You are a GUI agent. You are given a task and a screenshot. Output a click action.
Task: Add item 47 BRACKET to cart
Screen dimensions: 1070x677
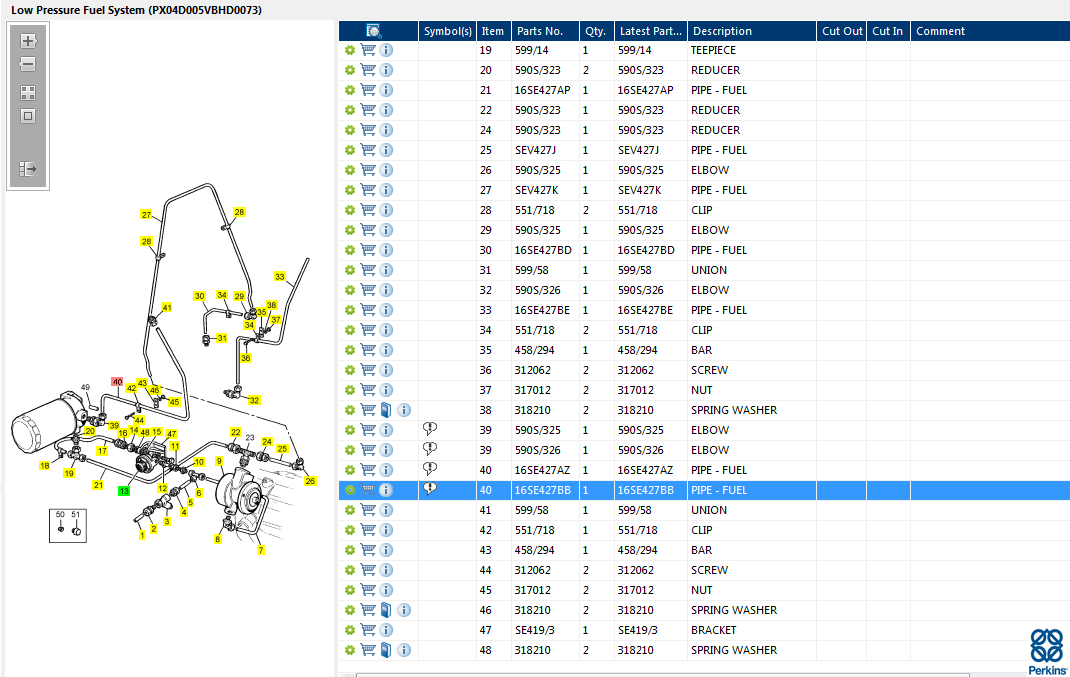click(x=368, y=630)
